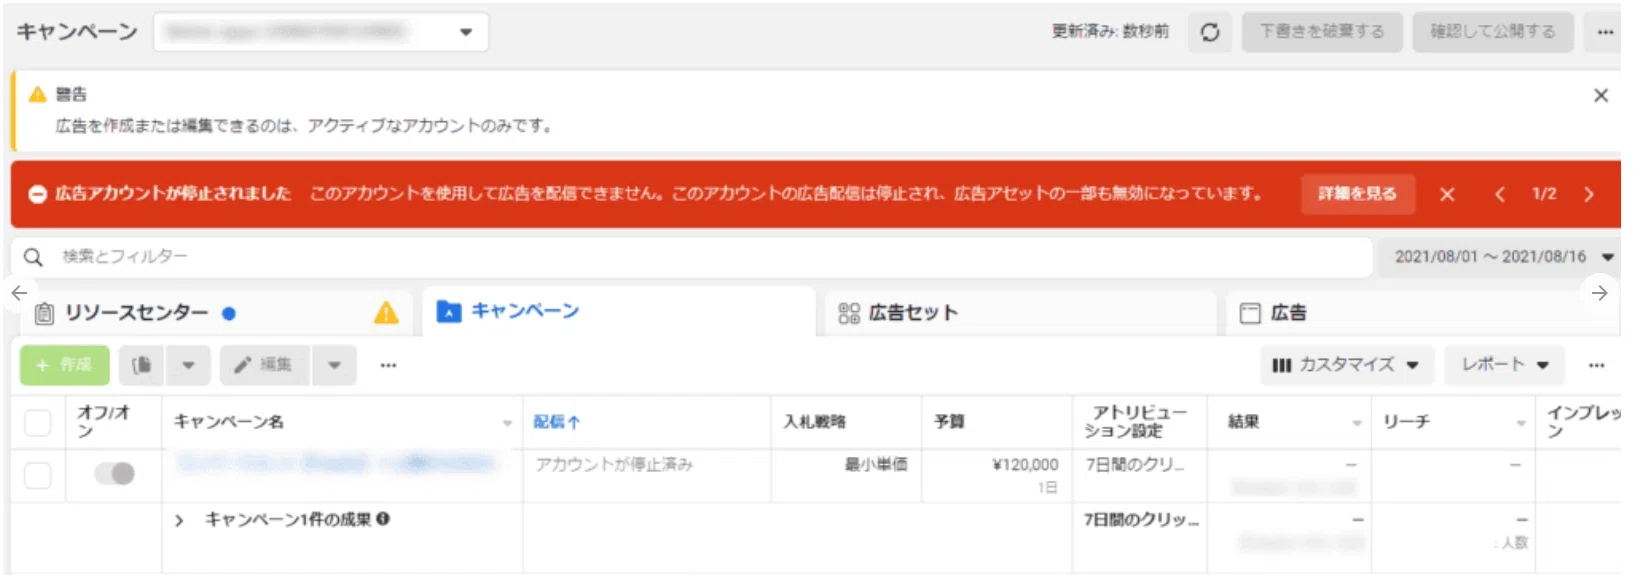Go to next alert in red banner

(x=1589, y=194)
